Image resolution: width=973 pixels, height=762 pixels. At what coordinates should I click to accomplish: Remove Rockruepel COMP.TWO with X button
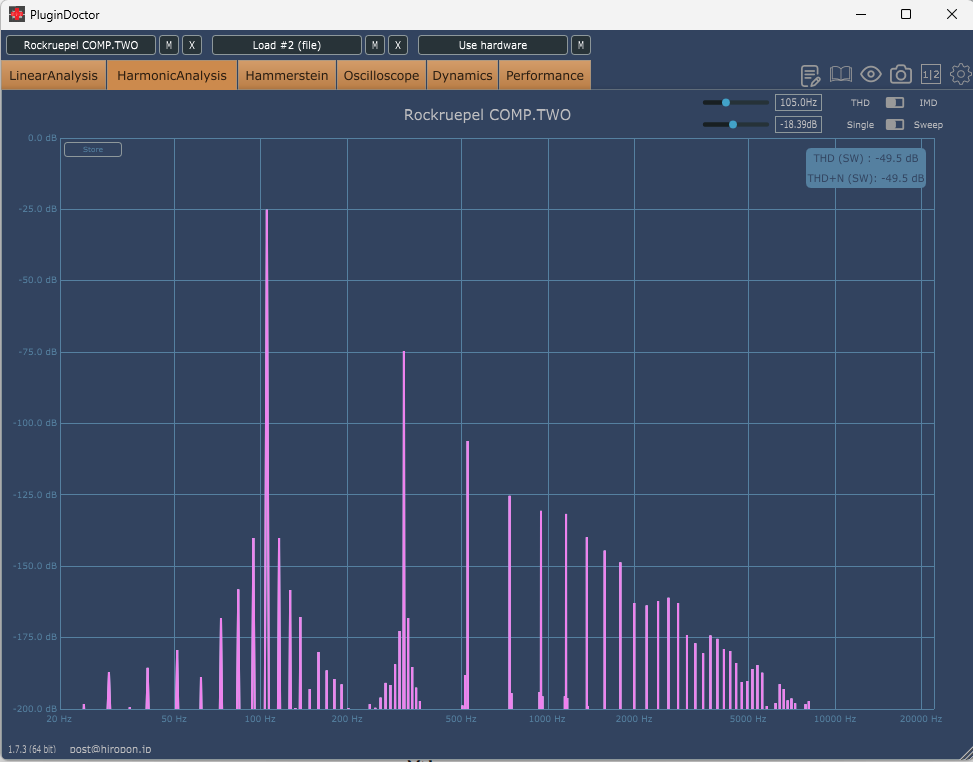point(192,45)
